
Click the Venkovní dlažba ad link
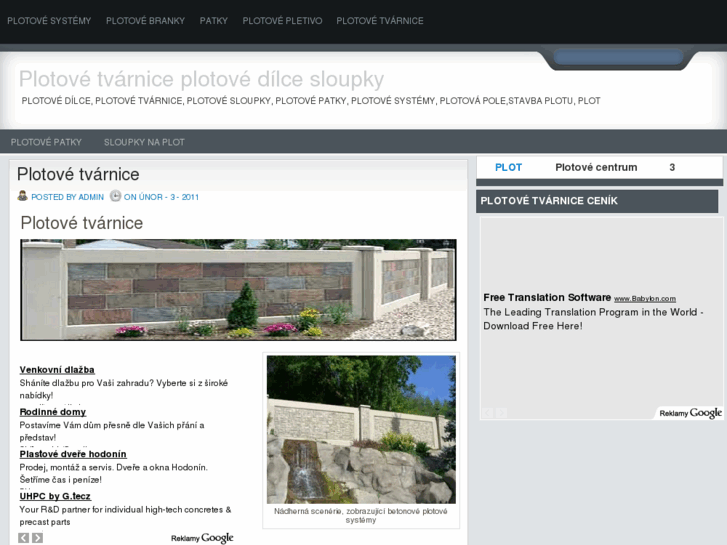(57, 370)
